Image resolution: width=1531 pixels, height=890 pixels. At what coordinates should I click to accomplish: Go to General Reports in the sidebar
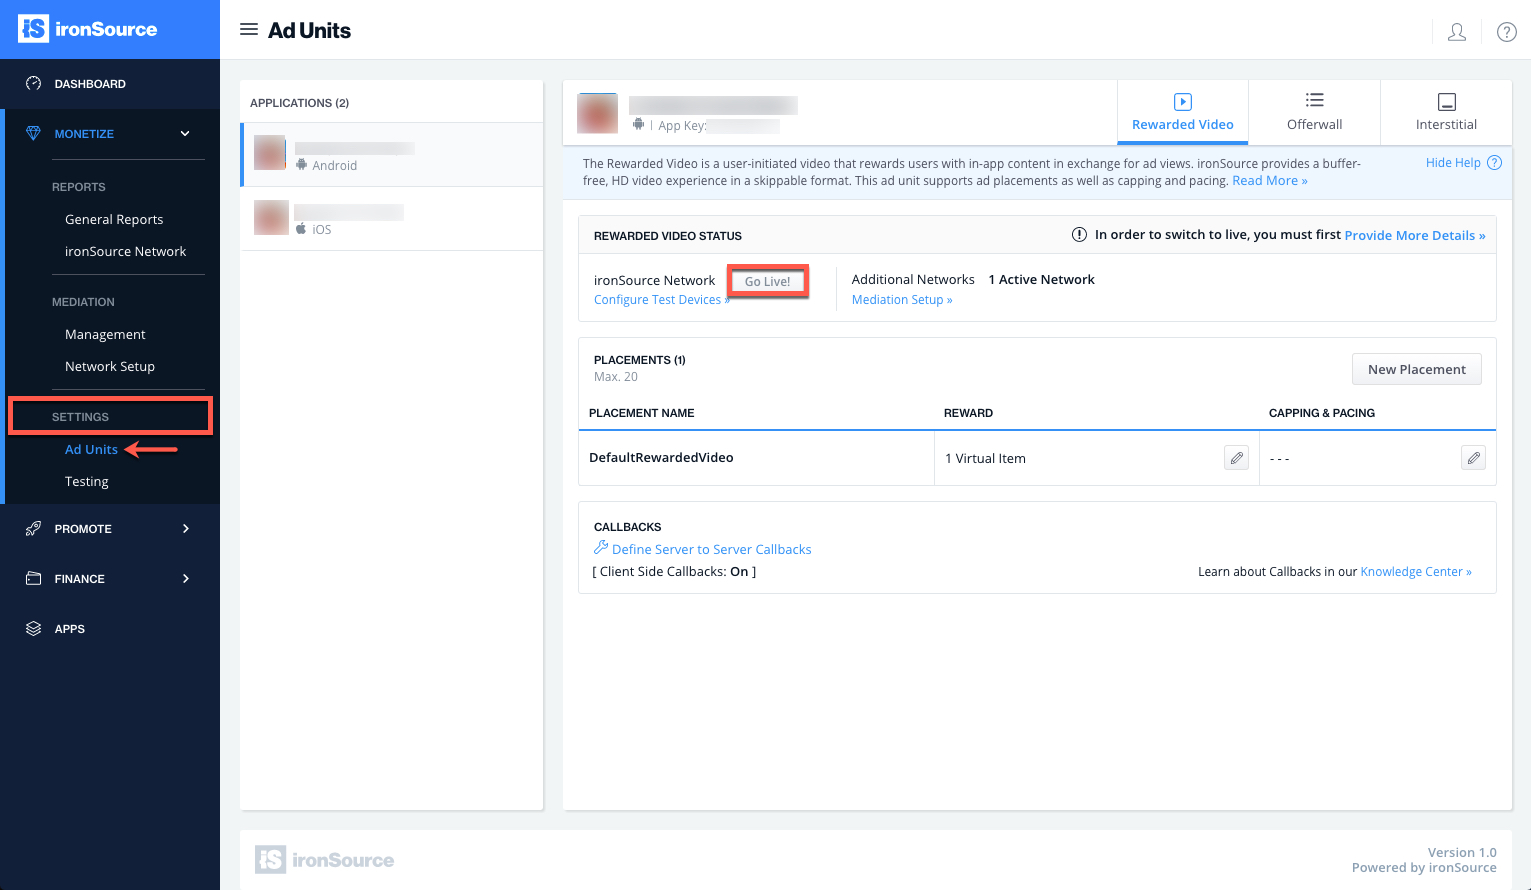[x=114, y=219]
